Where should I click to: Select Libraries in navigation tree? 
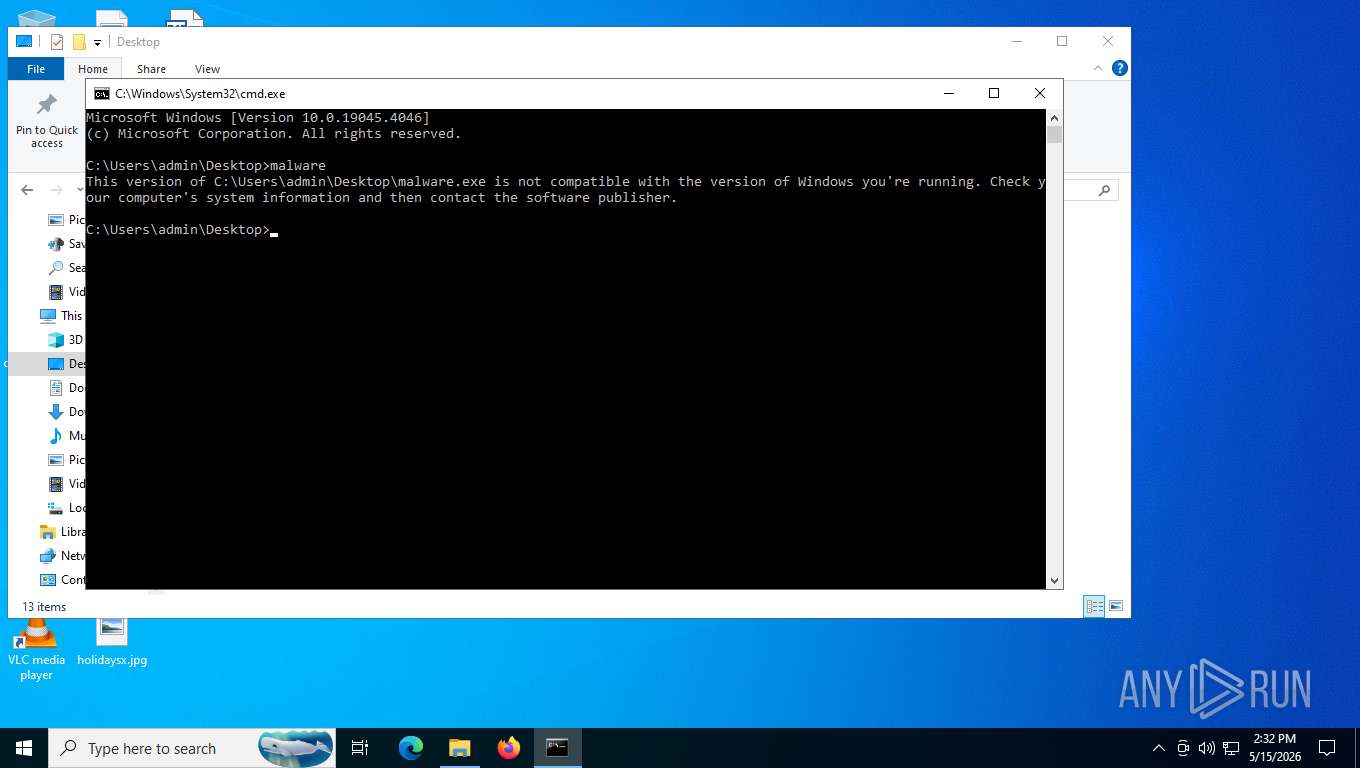point(61,532)
